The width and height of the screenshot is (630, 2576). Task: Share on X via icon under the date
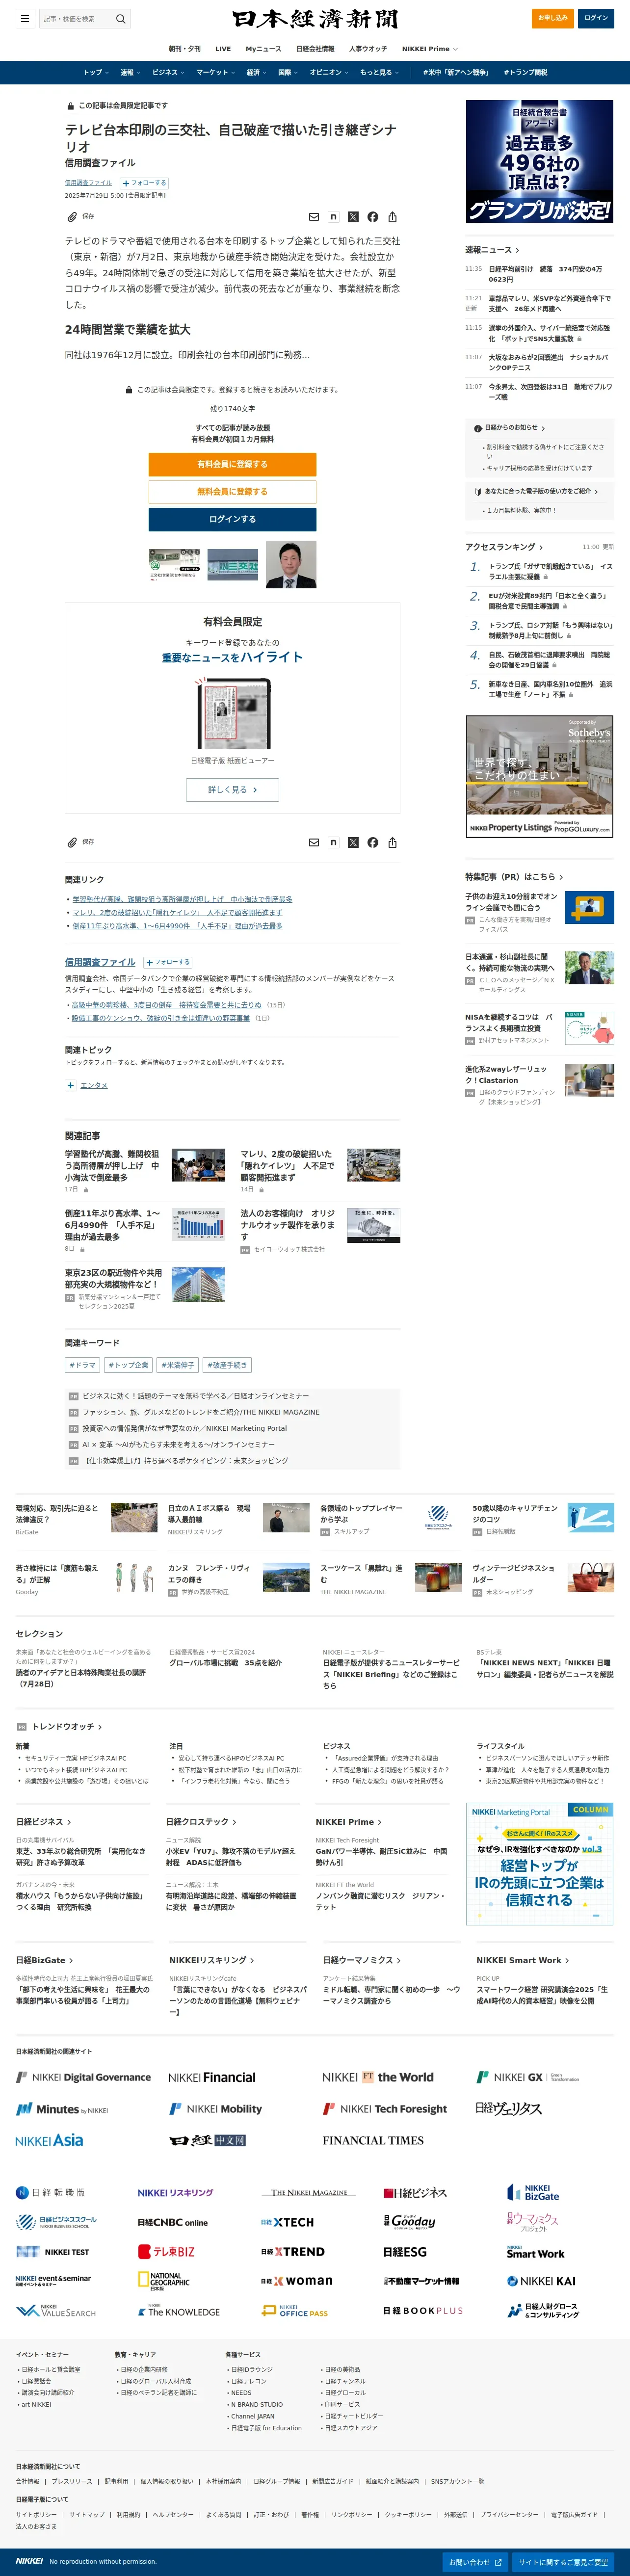tap(353, 217)
